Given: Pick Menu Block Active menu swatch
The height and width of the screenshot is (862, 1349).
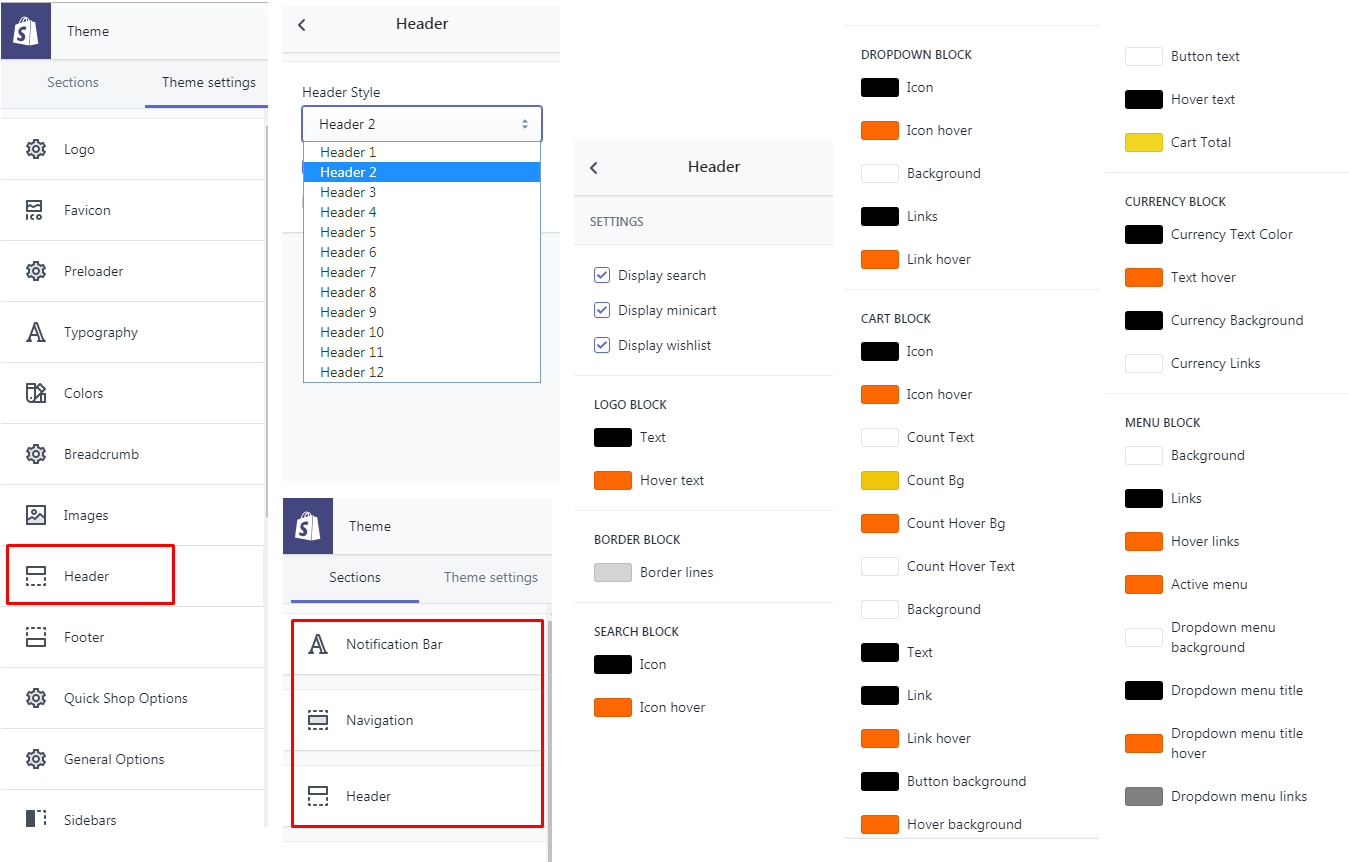Looking at the screenshot, I should (x=1144, y=584).
